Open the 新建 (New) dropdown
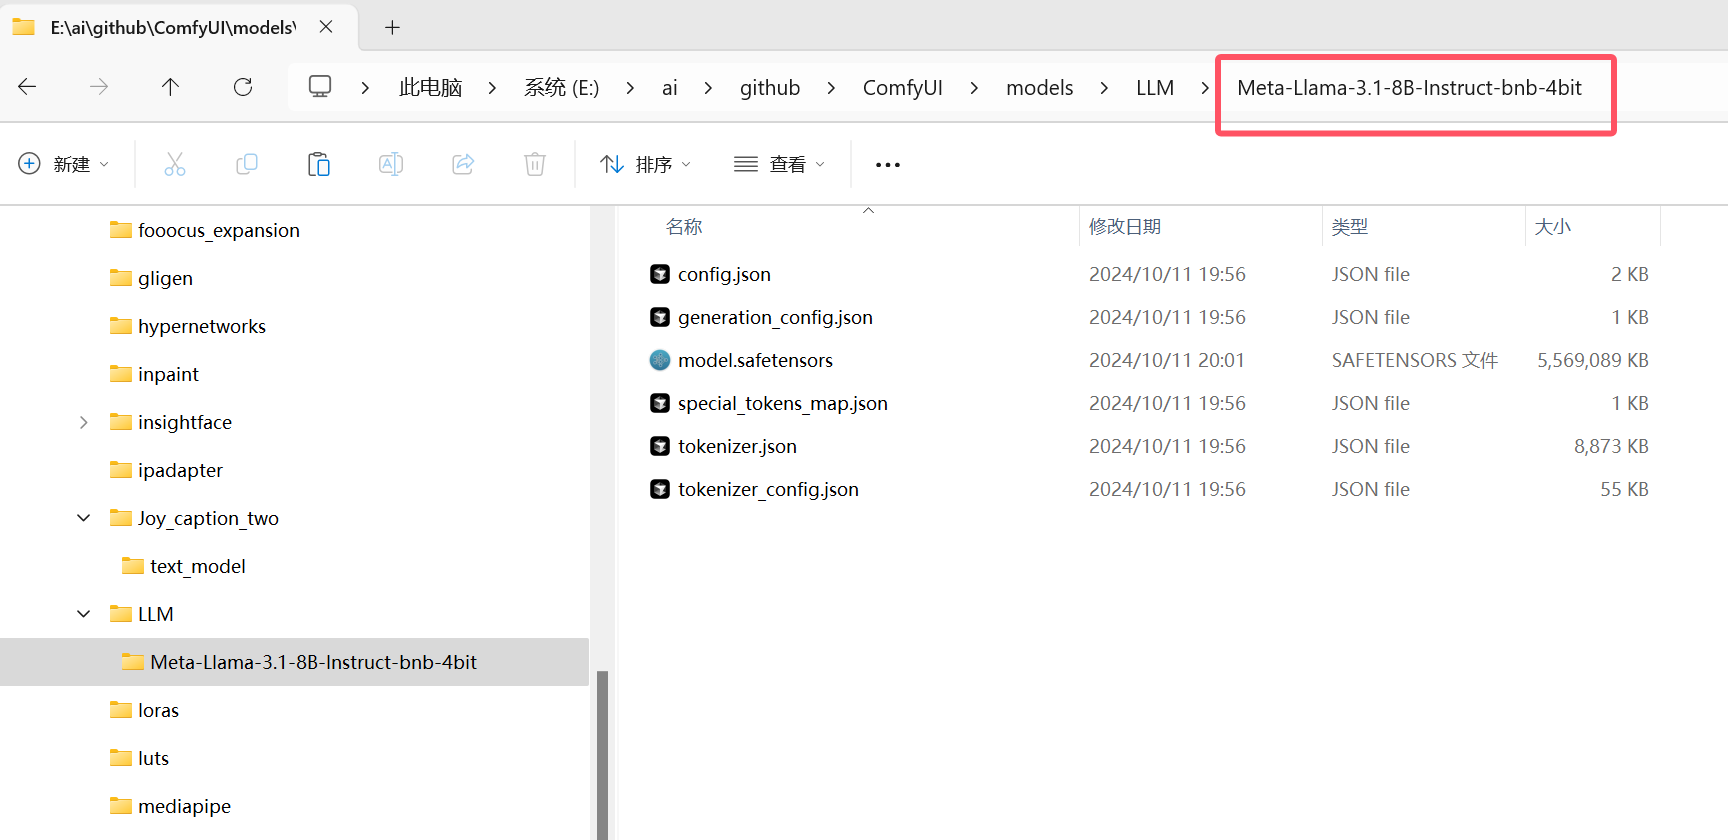 coord(64,165)
